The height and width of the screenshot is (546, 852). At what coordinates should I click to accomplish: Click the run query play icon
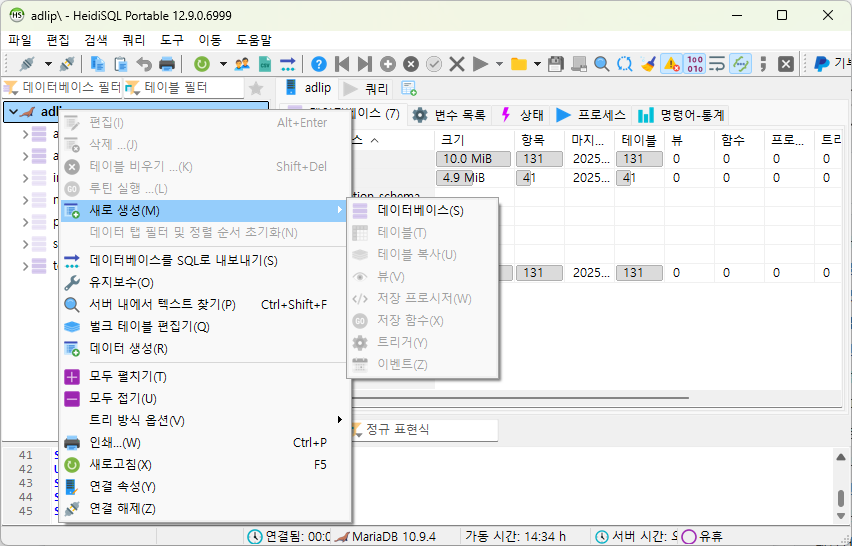tap(480, 64)
